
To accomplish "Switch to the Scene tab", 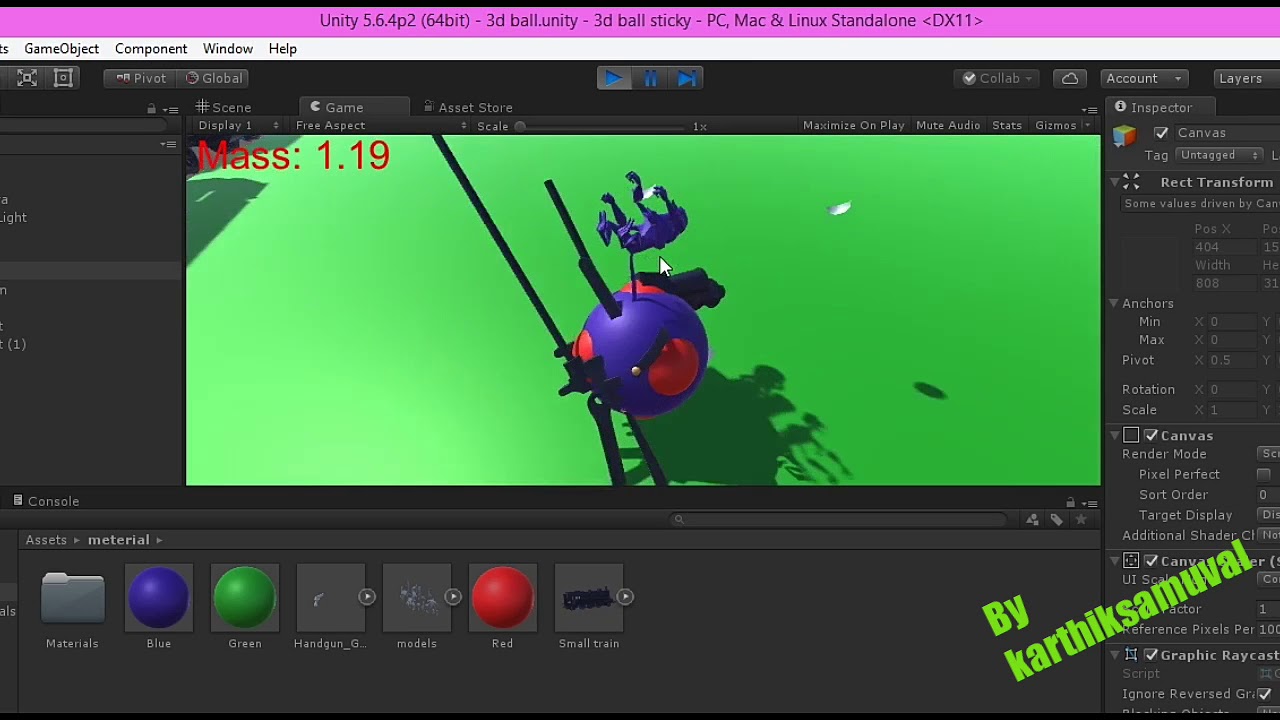I will pos(223,107).
